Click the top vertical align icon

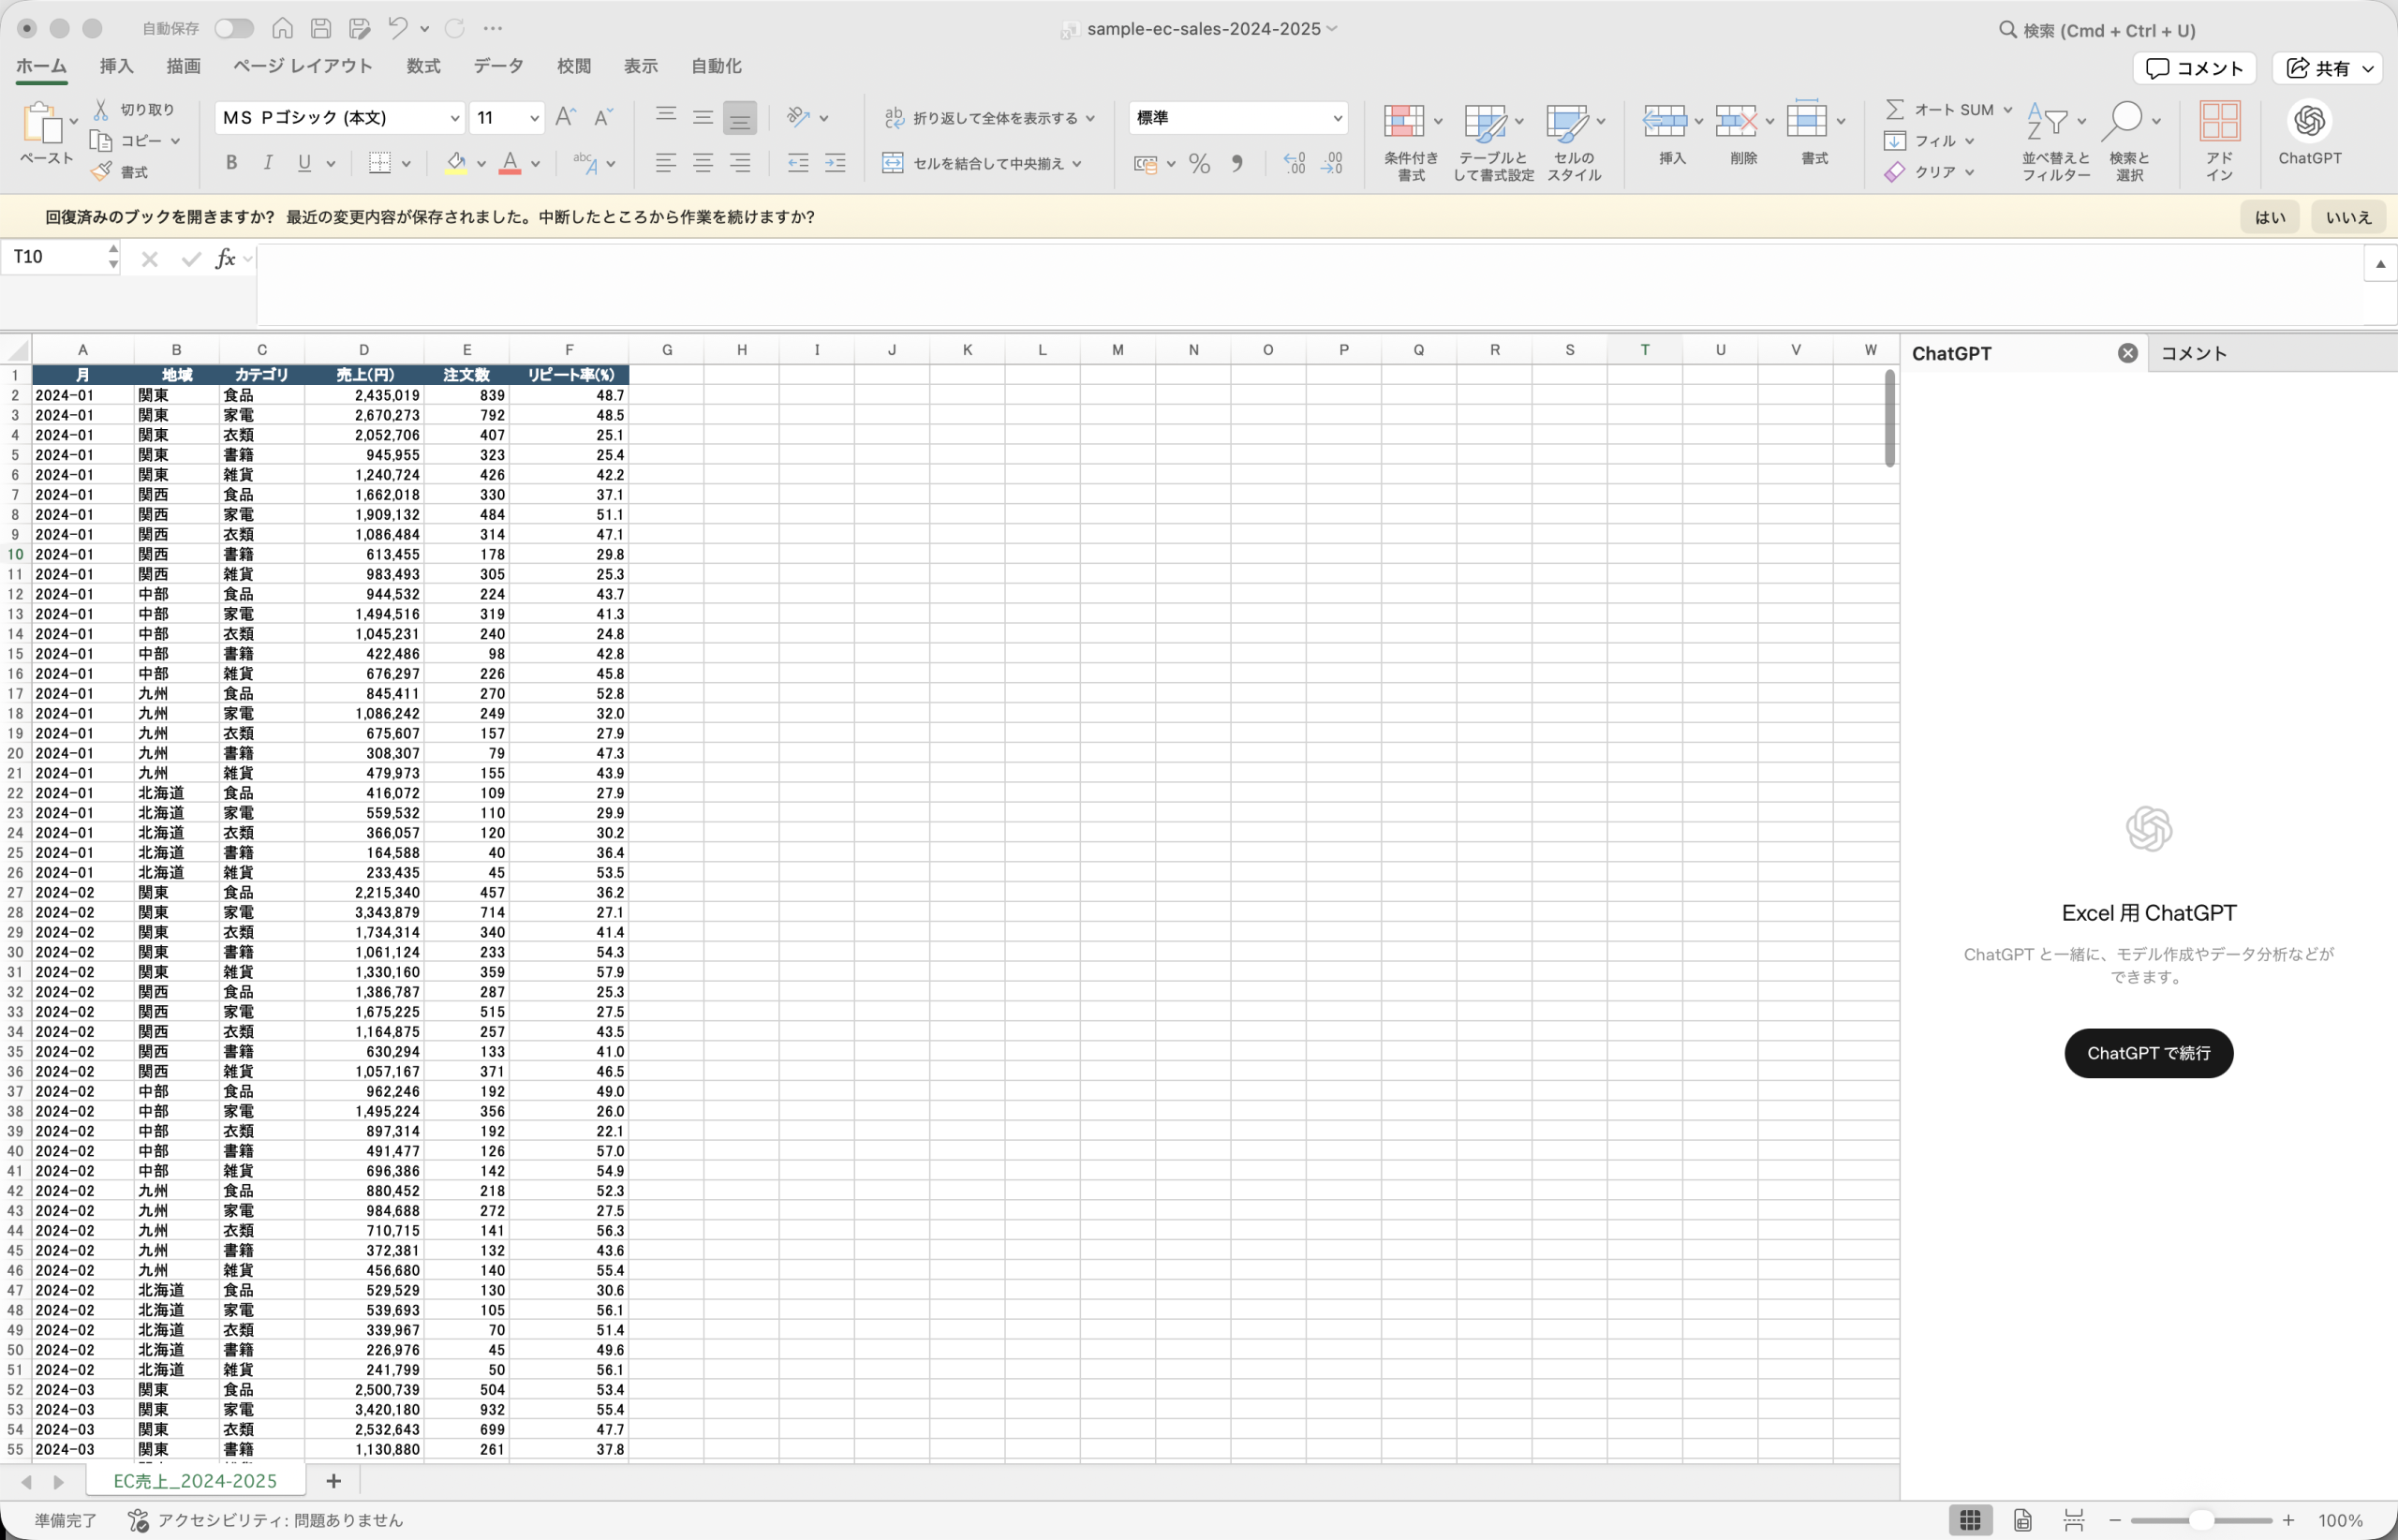tap(666, 117)
